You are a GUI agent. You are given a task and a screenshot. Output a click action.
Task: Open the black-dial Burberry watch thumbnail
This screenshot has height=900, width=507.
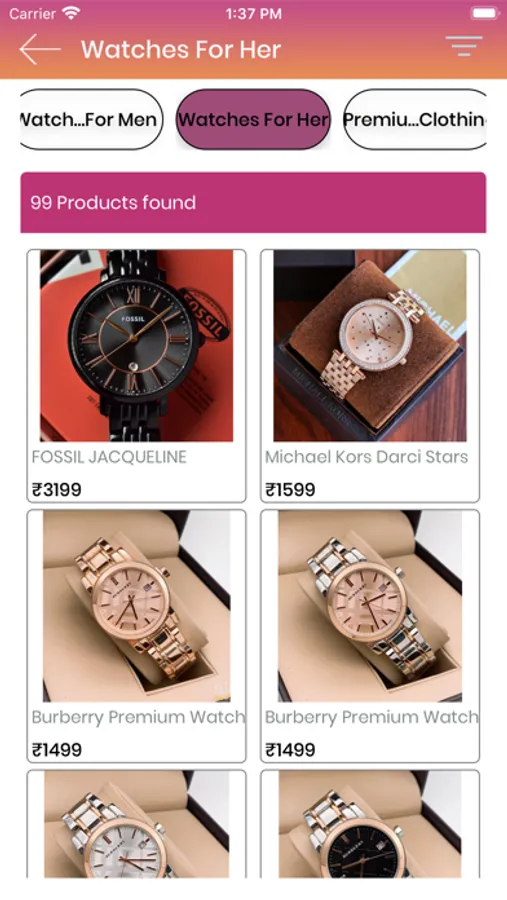tap(370, 824)
